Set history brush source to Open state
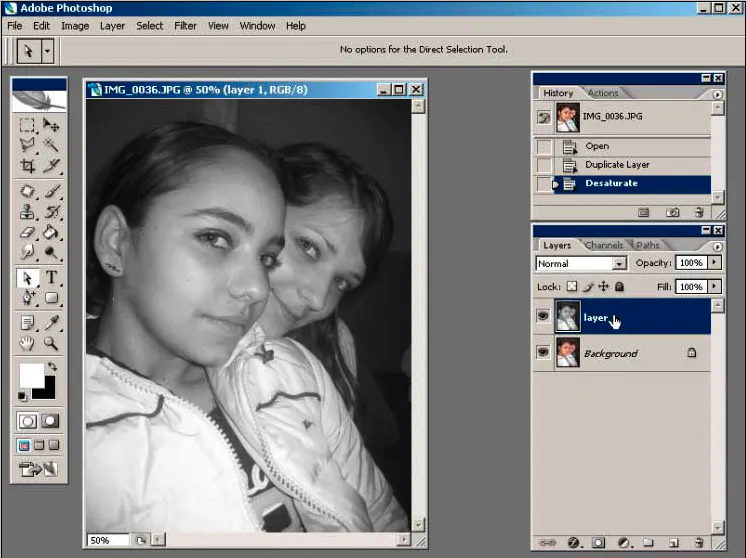Screen dimensions: 746x558 coord(544,147)
